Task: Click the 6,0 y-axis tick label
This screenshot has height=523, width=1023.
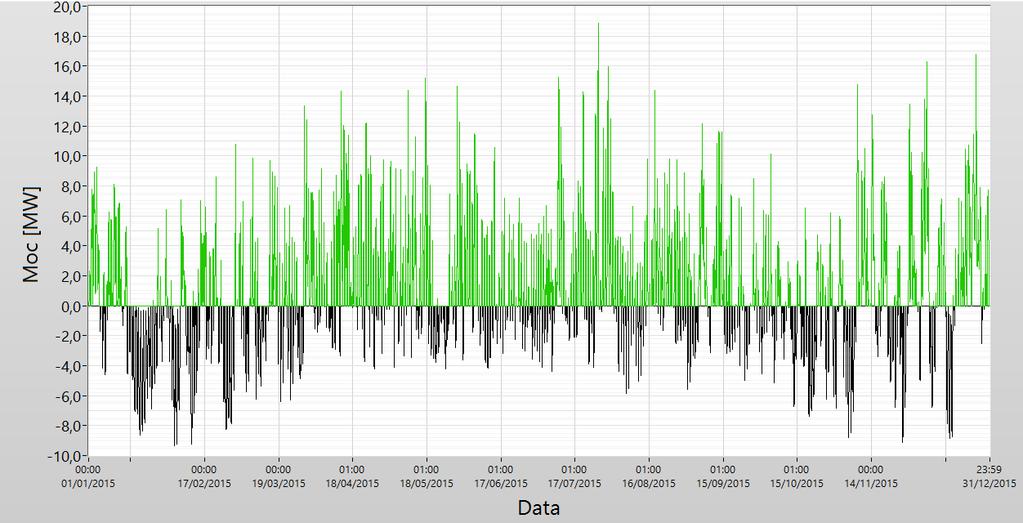Action: coord(71,216)
